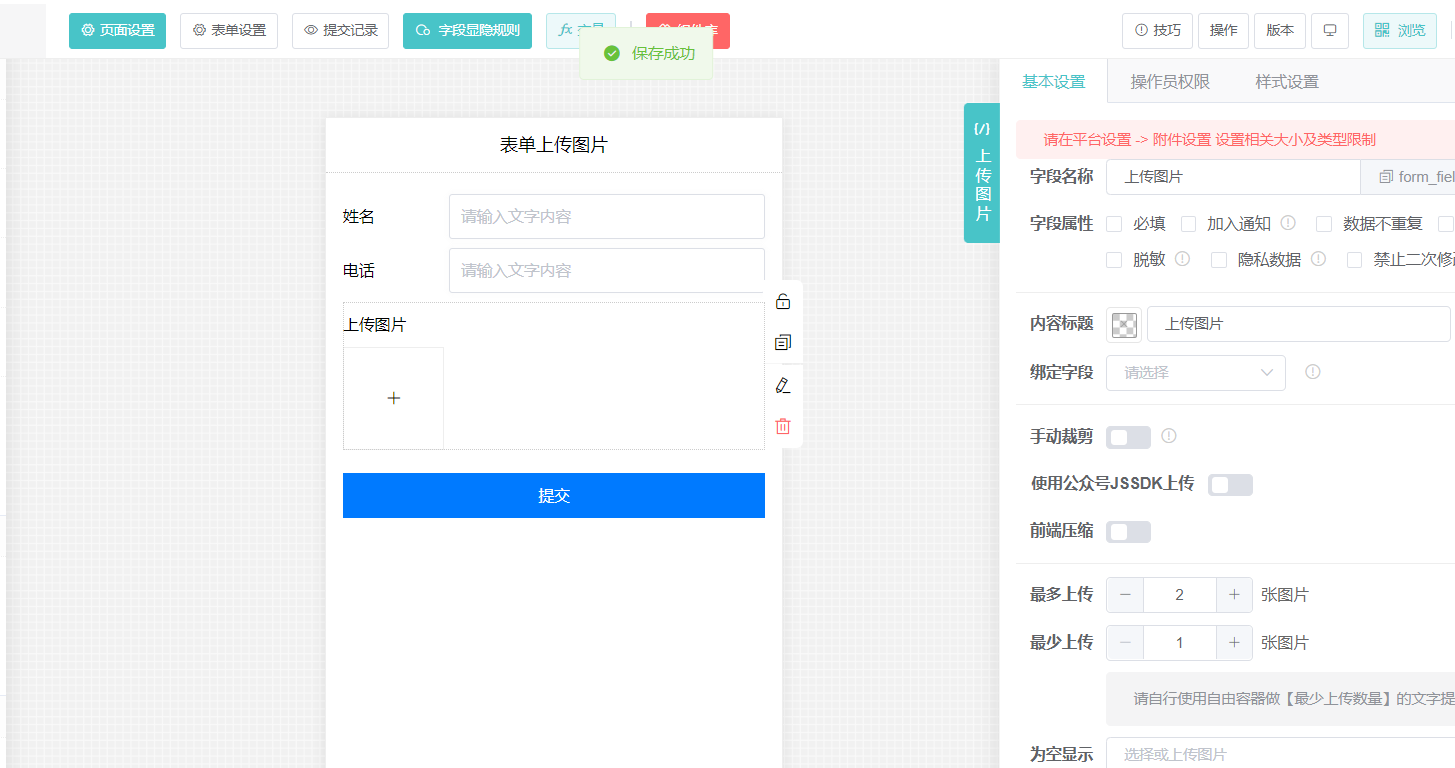The height and width of the screenshot is (768, 1455).
Task: Open 字段显隐规则 field visibility rules
Action: tap(467, 31)
